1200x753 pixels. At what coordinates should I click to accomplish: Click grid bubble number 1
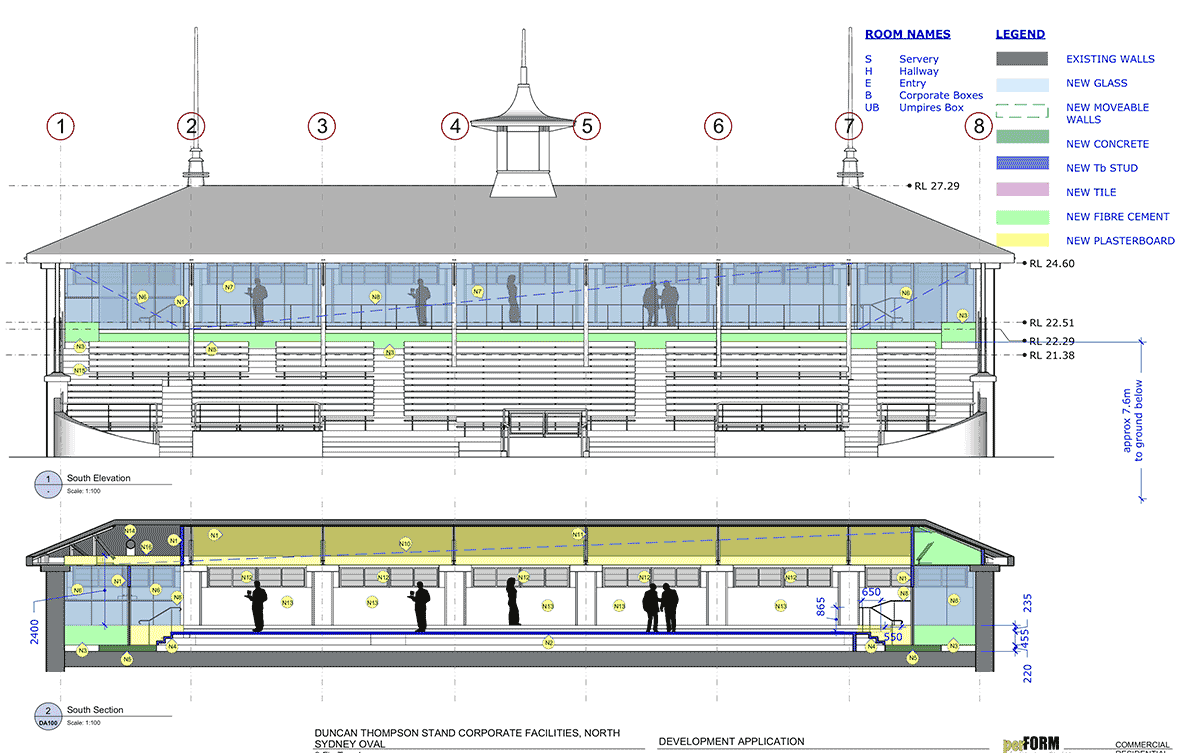tap(62, 127)
